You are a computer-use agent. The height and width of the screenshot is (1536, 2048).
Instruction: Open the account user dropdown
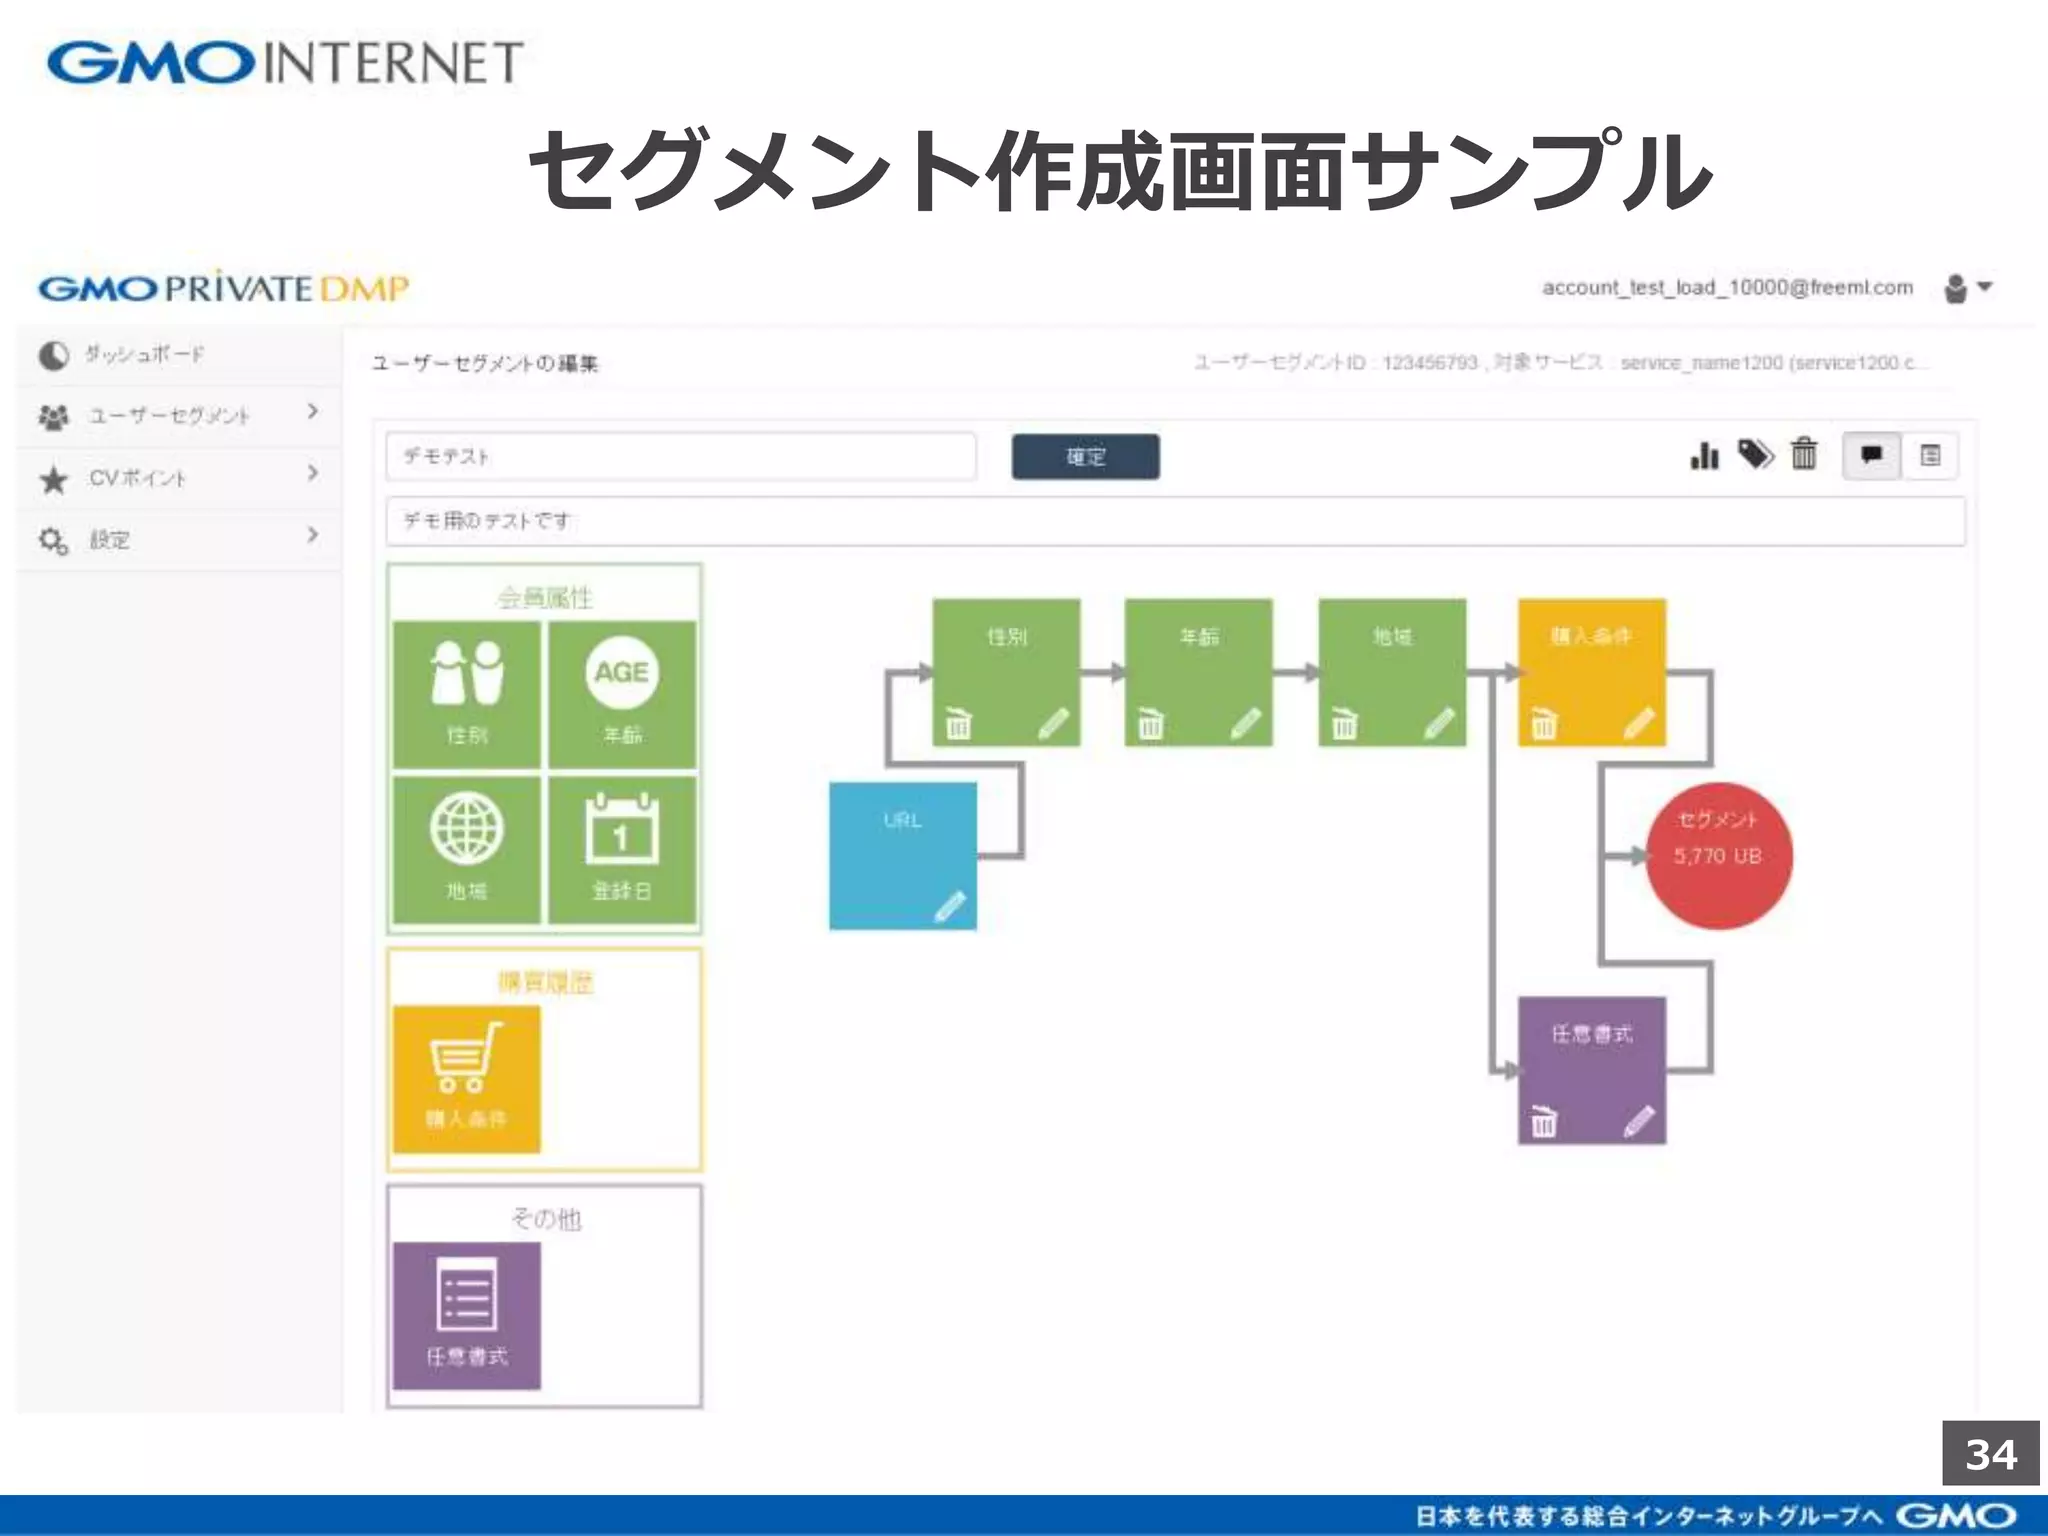pos(1967,288)
